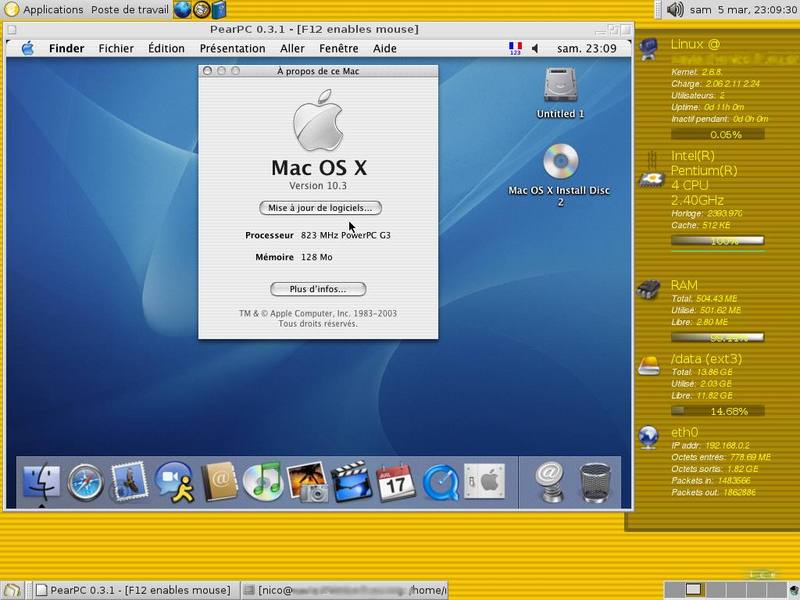Viewport: 800px width, 600px height.
Task: Click the "Tous droits réservés." text
Action: 318,323
